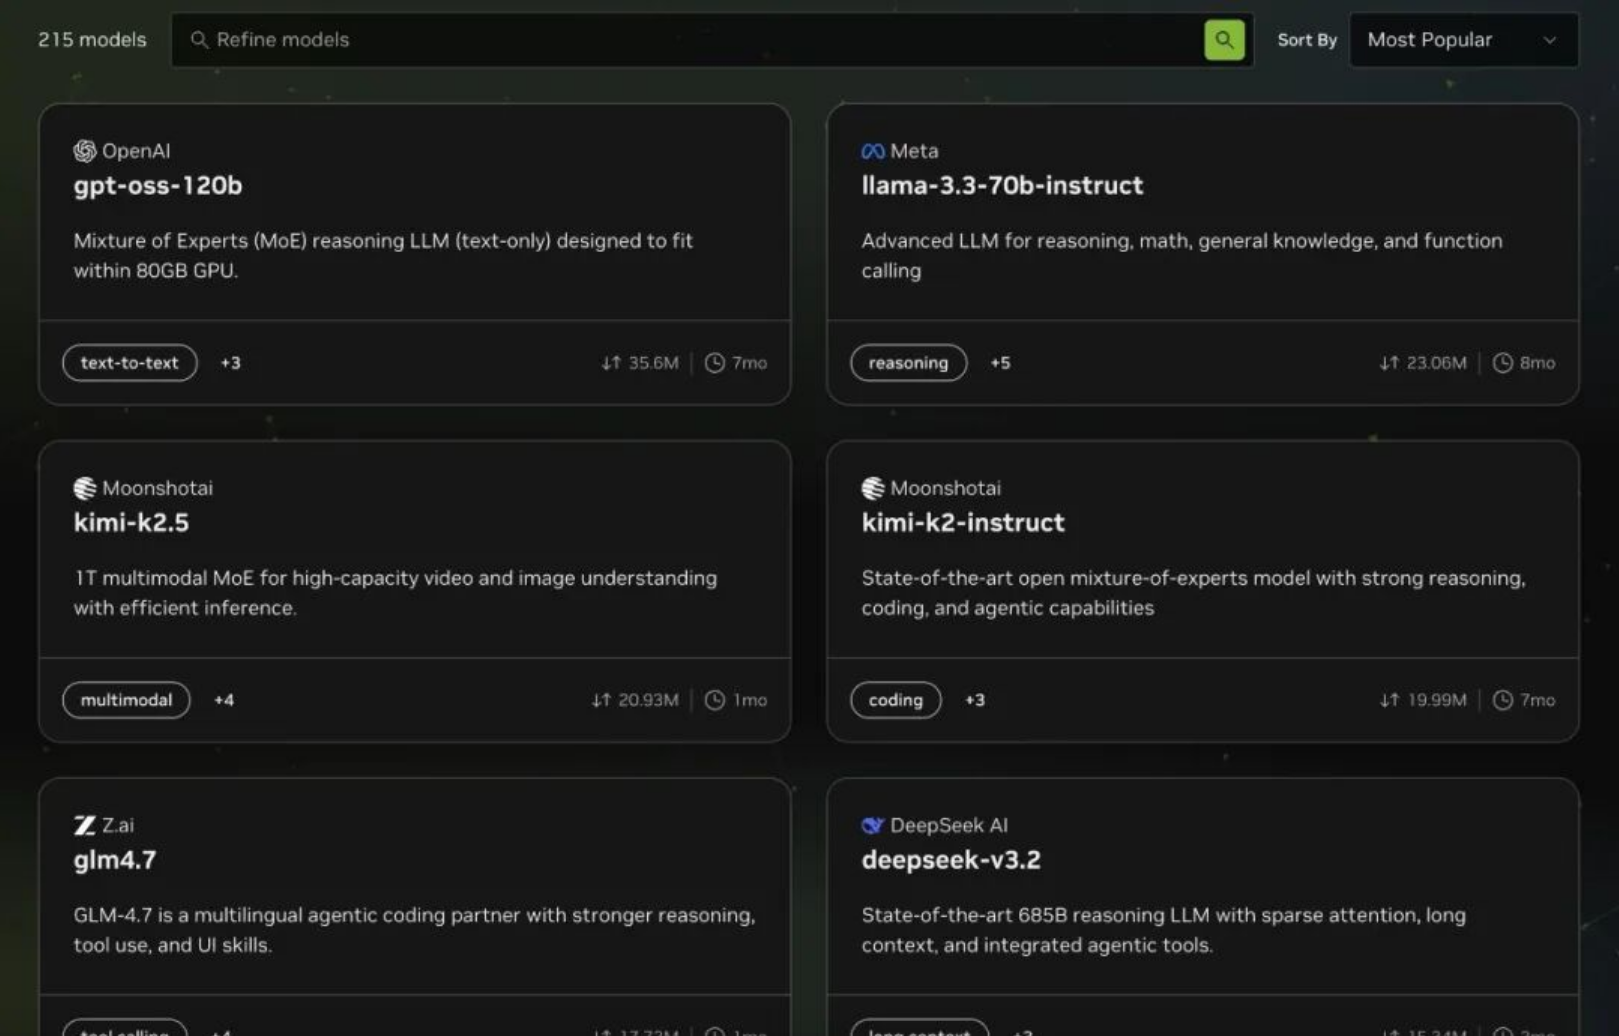The image size is (1619, 1036).
Task: Expand the +5 tags on the llama card
Action: click(x=1000, y=363)
